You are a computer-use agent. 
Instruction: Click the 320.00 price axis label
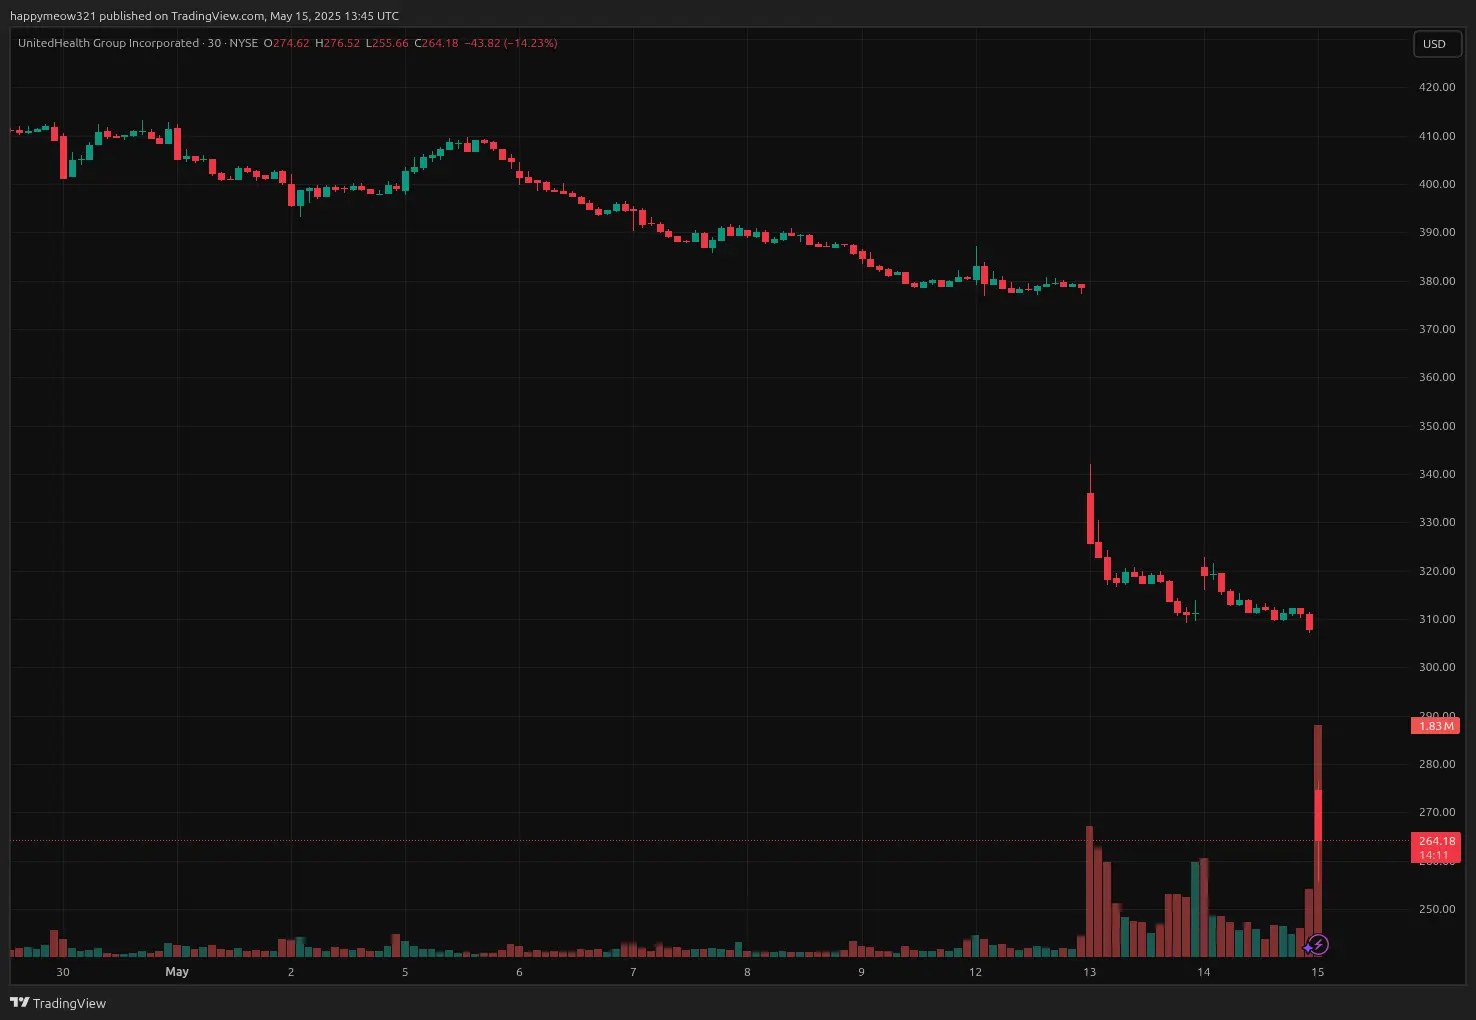[x=1437, y=571]
